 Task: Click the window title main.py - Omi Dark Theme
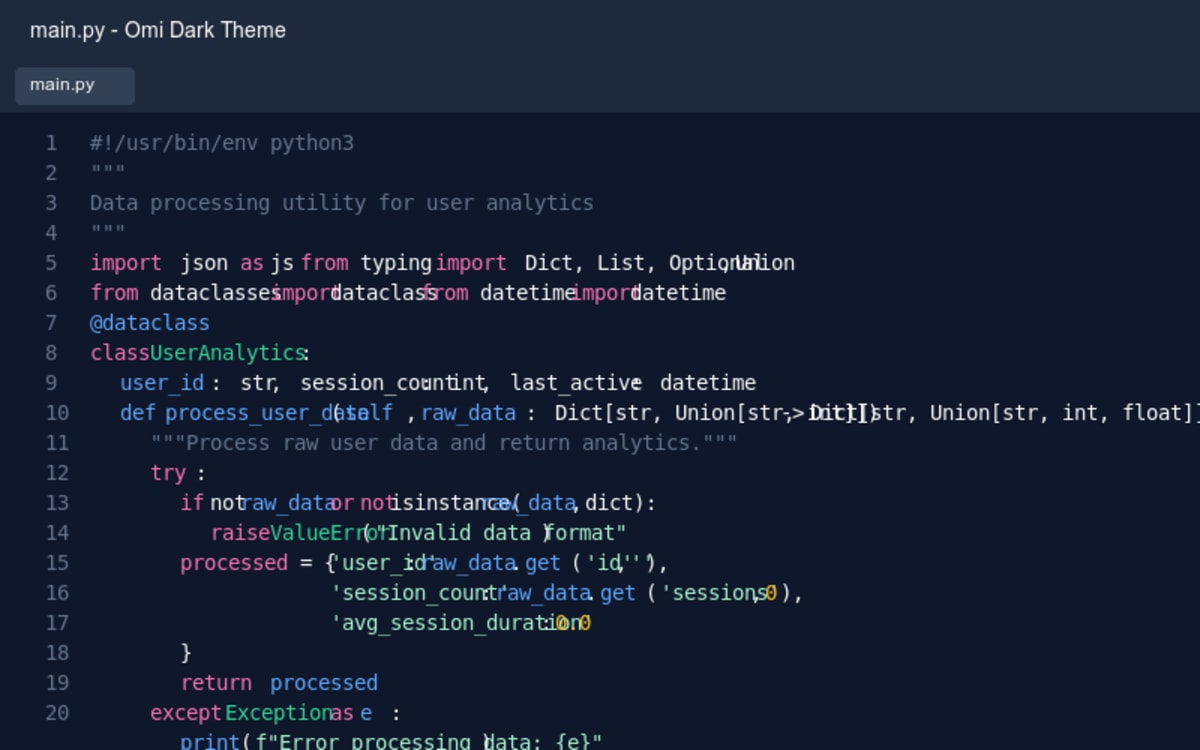158,30
